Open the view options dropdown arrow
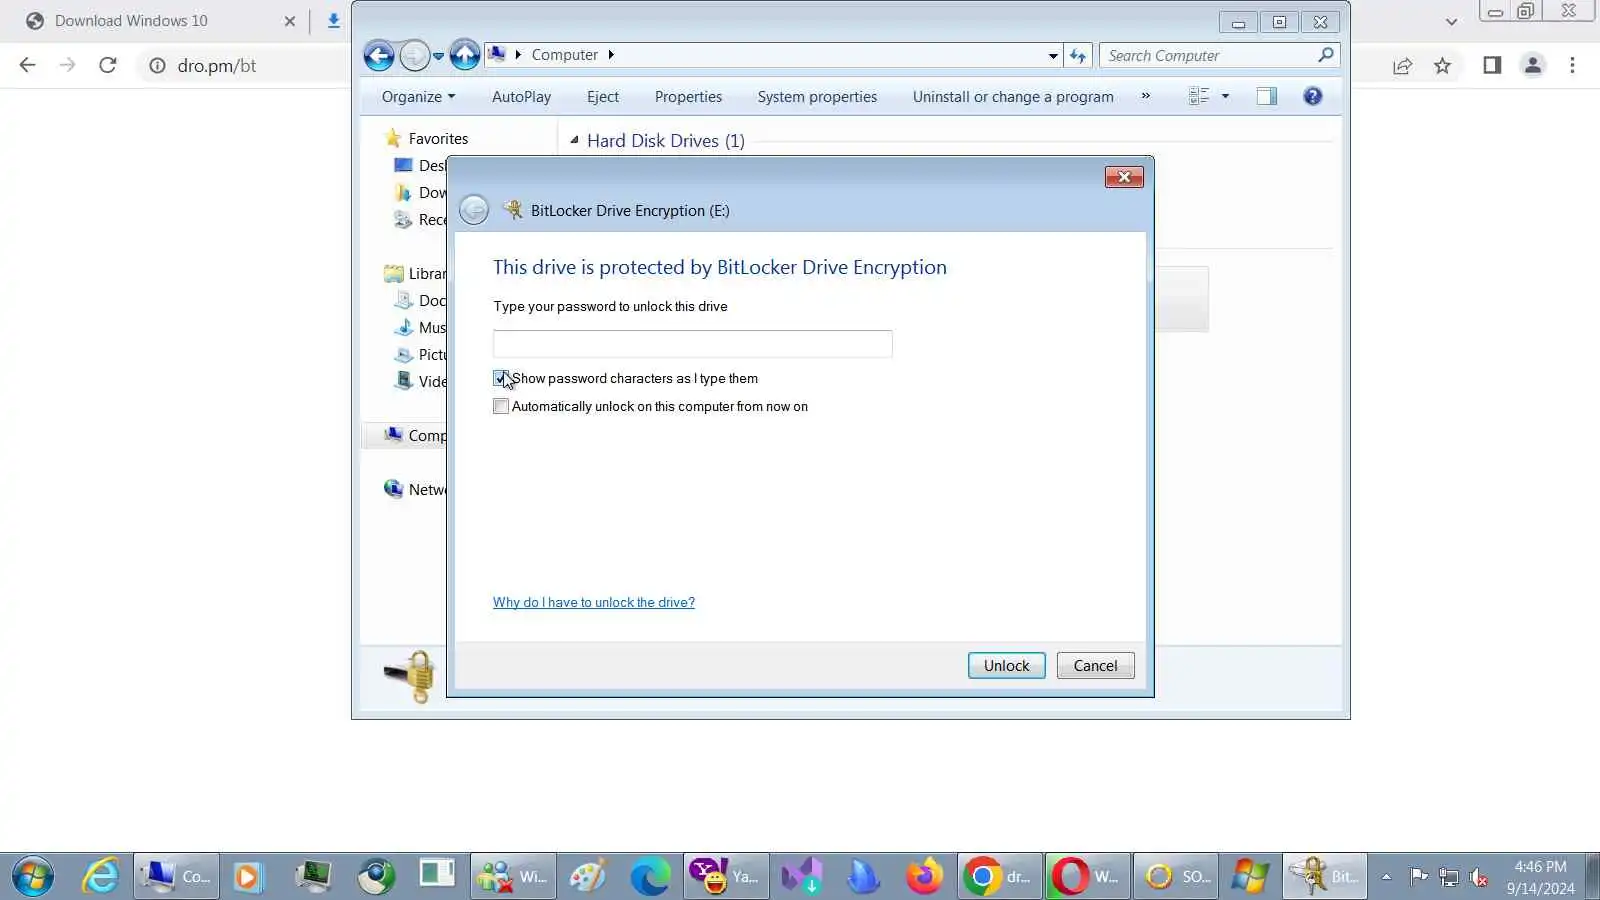Image resolution: width=1600 pixels, height=900 pixels. 1225,96
